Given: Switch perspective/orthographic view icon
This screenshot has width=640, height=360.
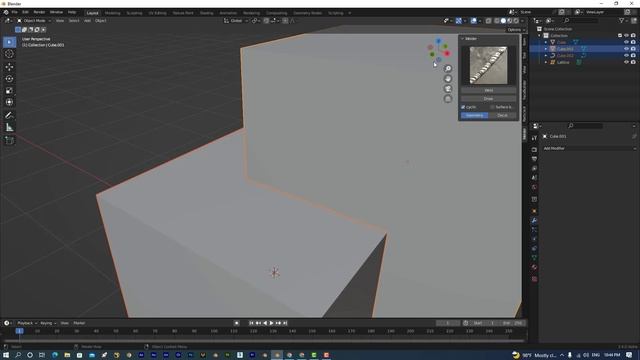Looking at the screenshot, I should (448, 99).
